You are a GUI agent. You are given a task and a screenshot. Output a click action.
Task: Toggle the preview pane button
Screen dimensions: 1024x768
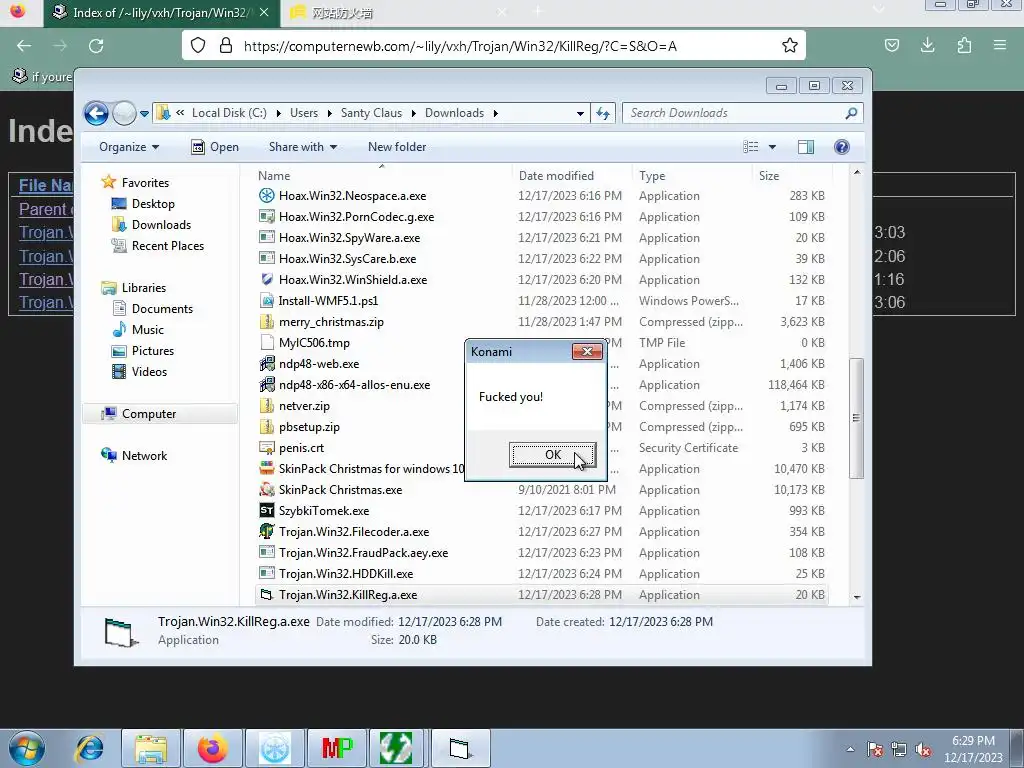806,147
